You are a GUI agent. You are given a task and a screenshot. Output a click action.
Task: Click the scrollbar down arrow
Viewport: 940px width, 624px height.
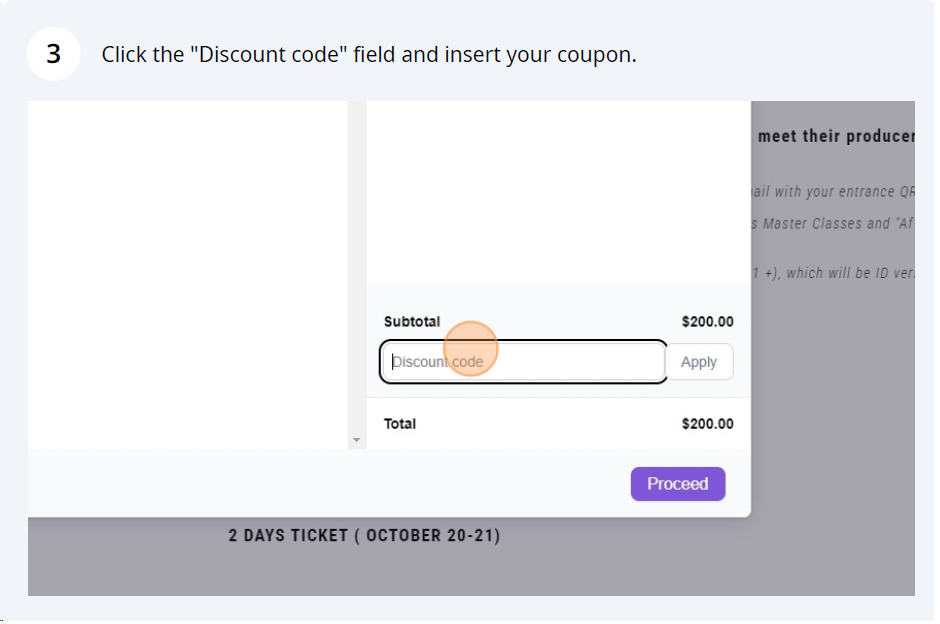click(356, 440)
